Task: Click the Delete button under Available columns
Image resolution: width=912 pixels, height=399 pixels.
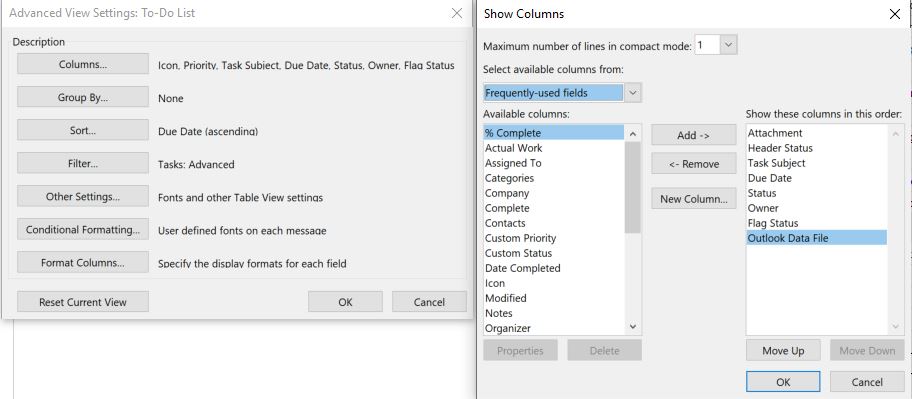Action: (x=604, y=351)
